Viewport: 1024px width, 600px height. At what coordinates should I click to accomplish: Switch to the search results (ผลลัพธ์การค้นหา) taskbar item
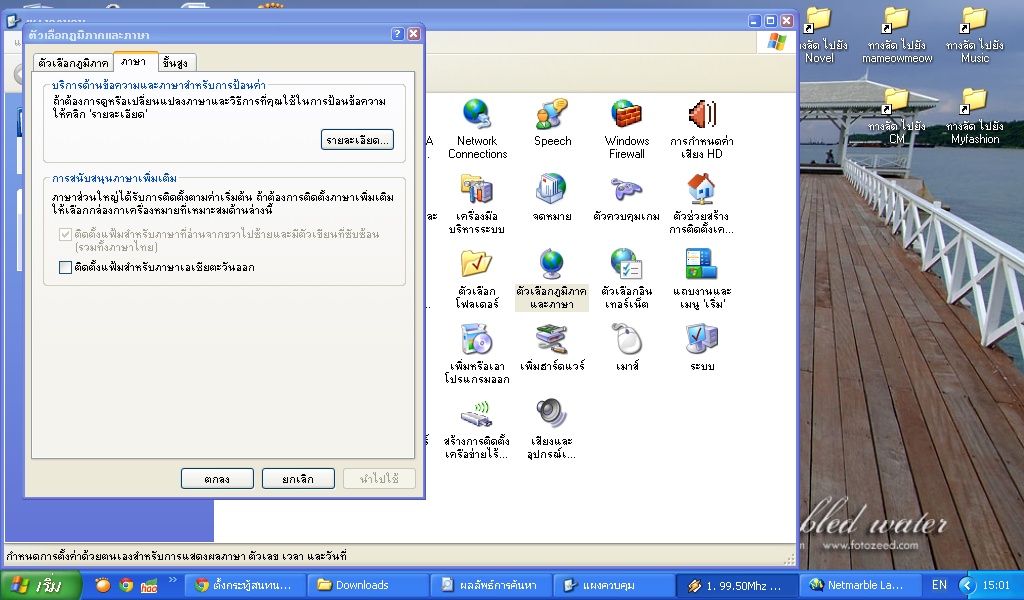pyautogui.click(x=490, y=585)
